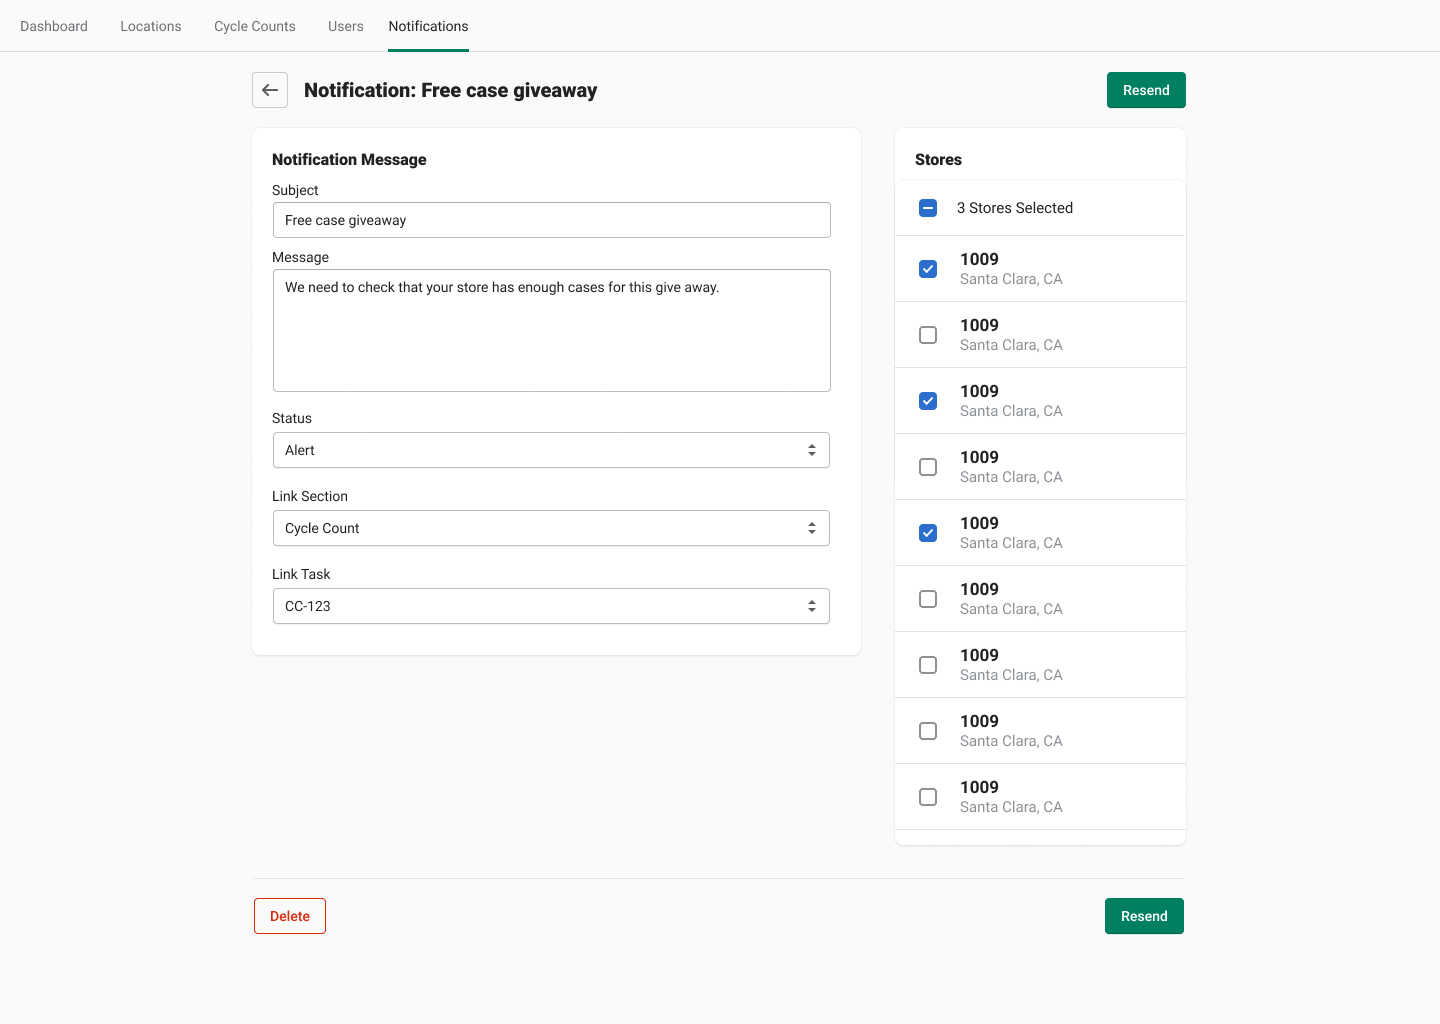This screenshot has width=1440, height=1024.
Task: Check the second store 1009 checkbox
Action: coord(928,335)
